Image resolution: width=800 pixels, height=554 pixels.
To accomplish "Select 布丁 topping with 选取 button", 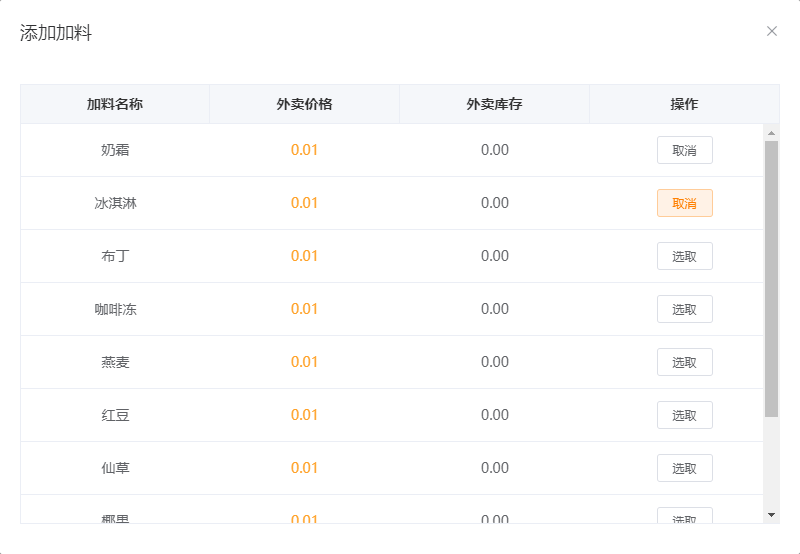I will (684, 256).
